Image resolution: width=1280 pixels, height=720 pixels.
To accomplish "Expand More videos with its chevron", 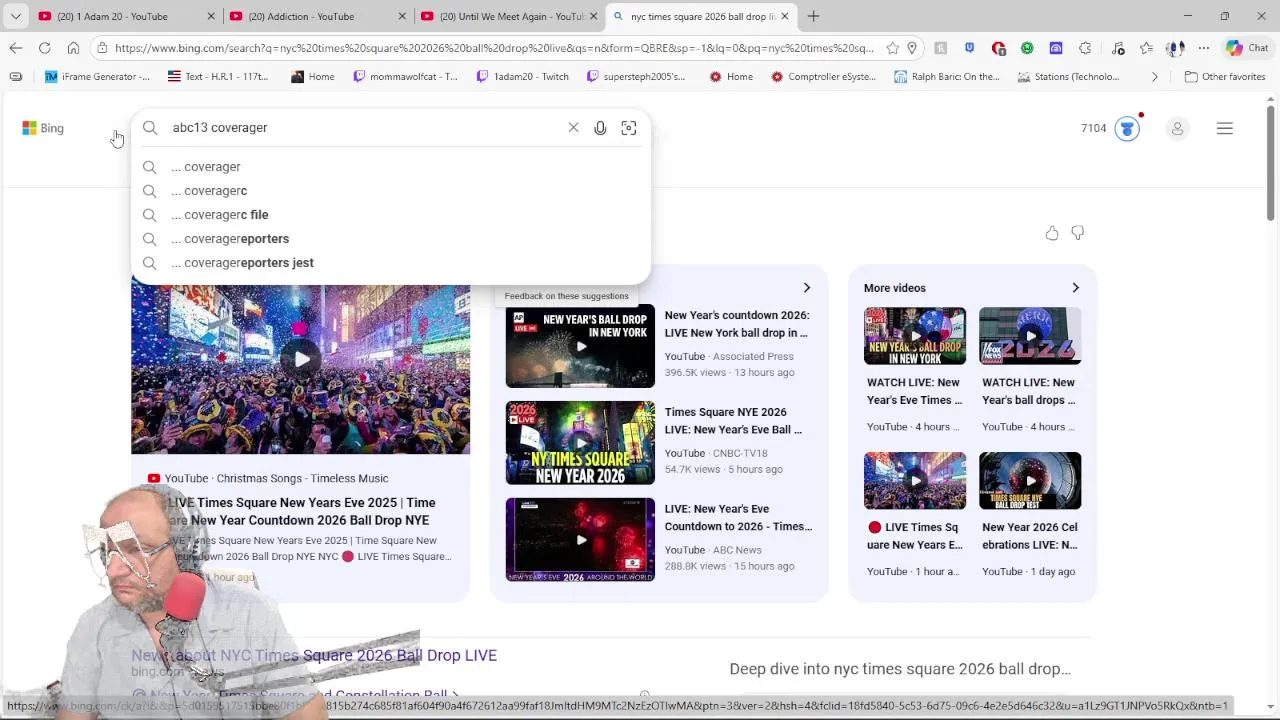I will point(1075,288).
